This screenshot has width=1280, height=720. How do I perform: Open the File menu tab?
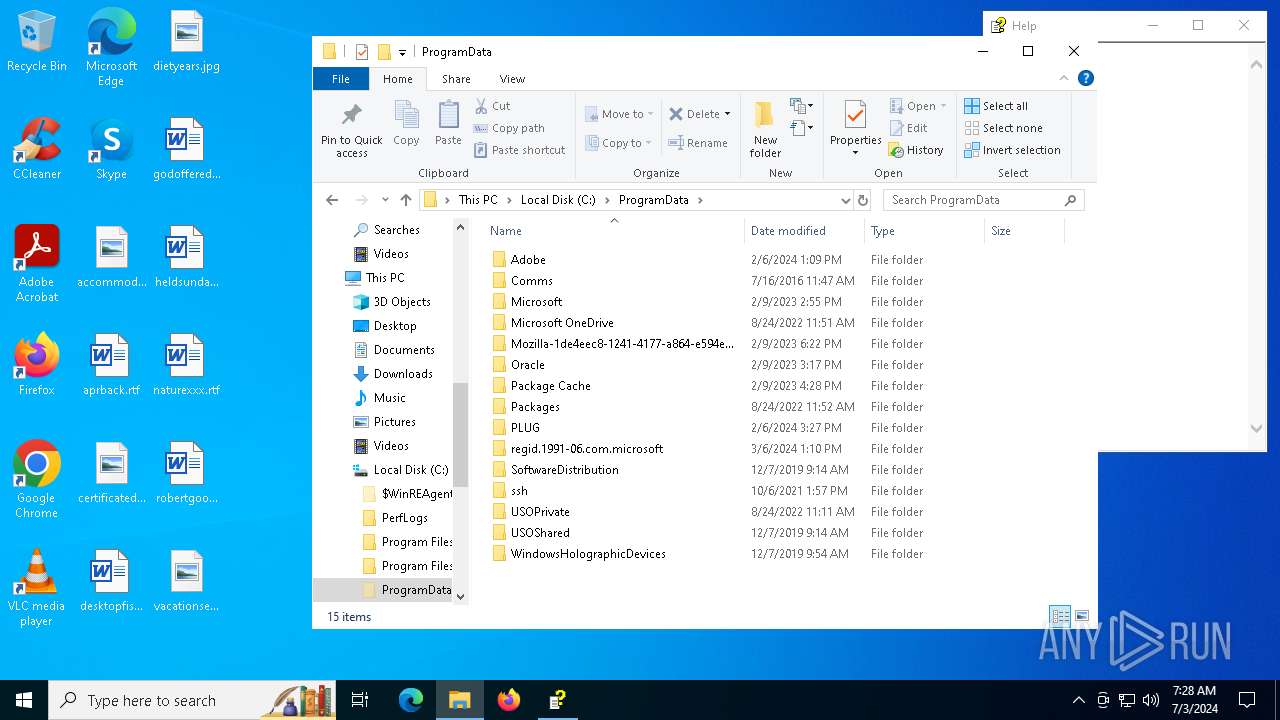(x=341, y=79)
